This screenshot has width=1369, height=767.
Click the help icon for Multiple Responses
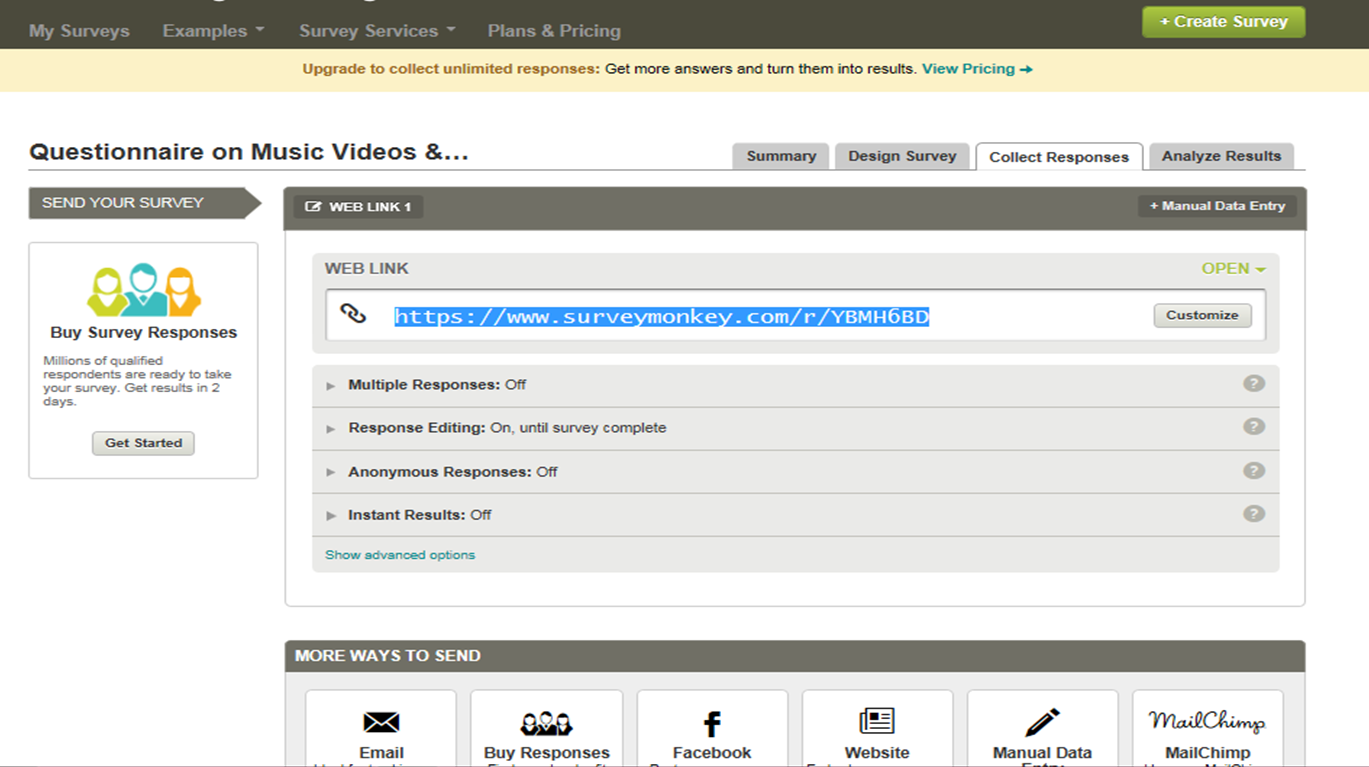[1254, 384]
